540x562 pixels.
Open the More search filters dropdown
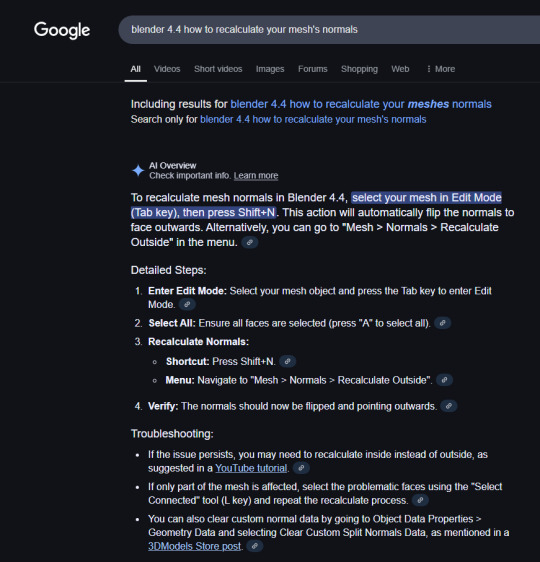[x=441, y=69]
